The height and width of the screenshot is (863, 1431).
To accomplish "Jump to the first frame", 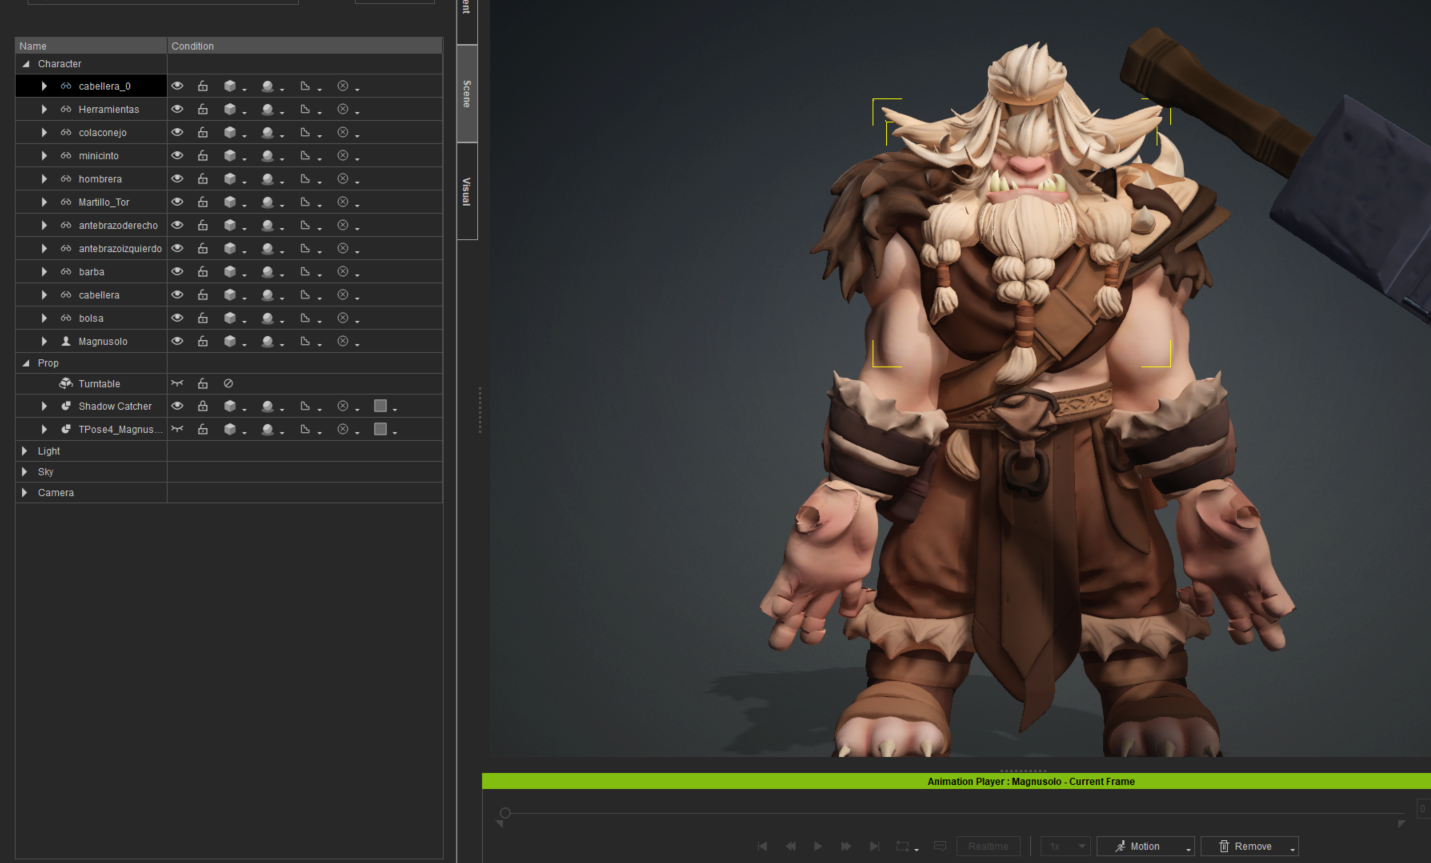I will pos(762,846).
